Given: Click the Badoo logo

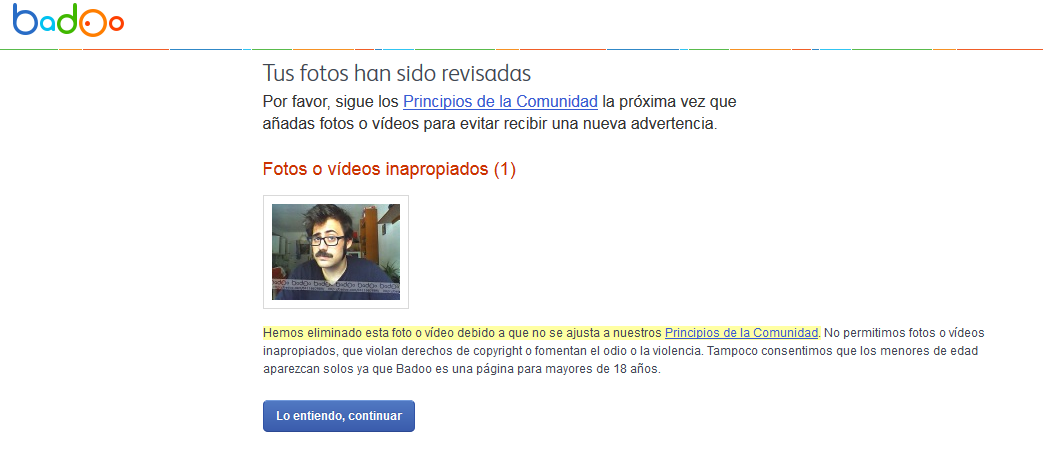Looking at the screenshot, I should point(69,21).
